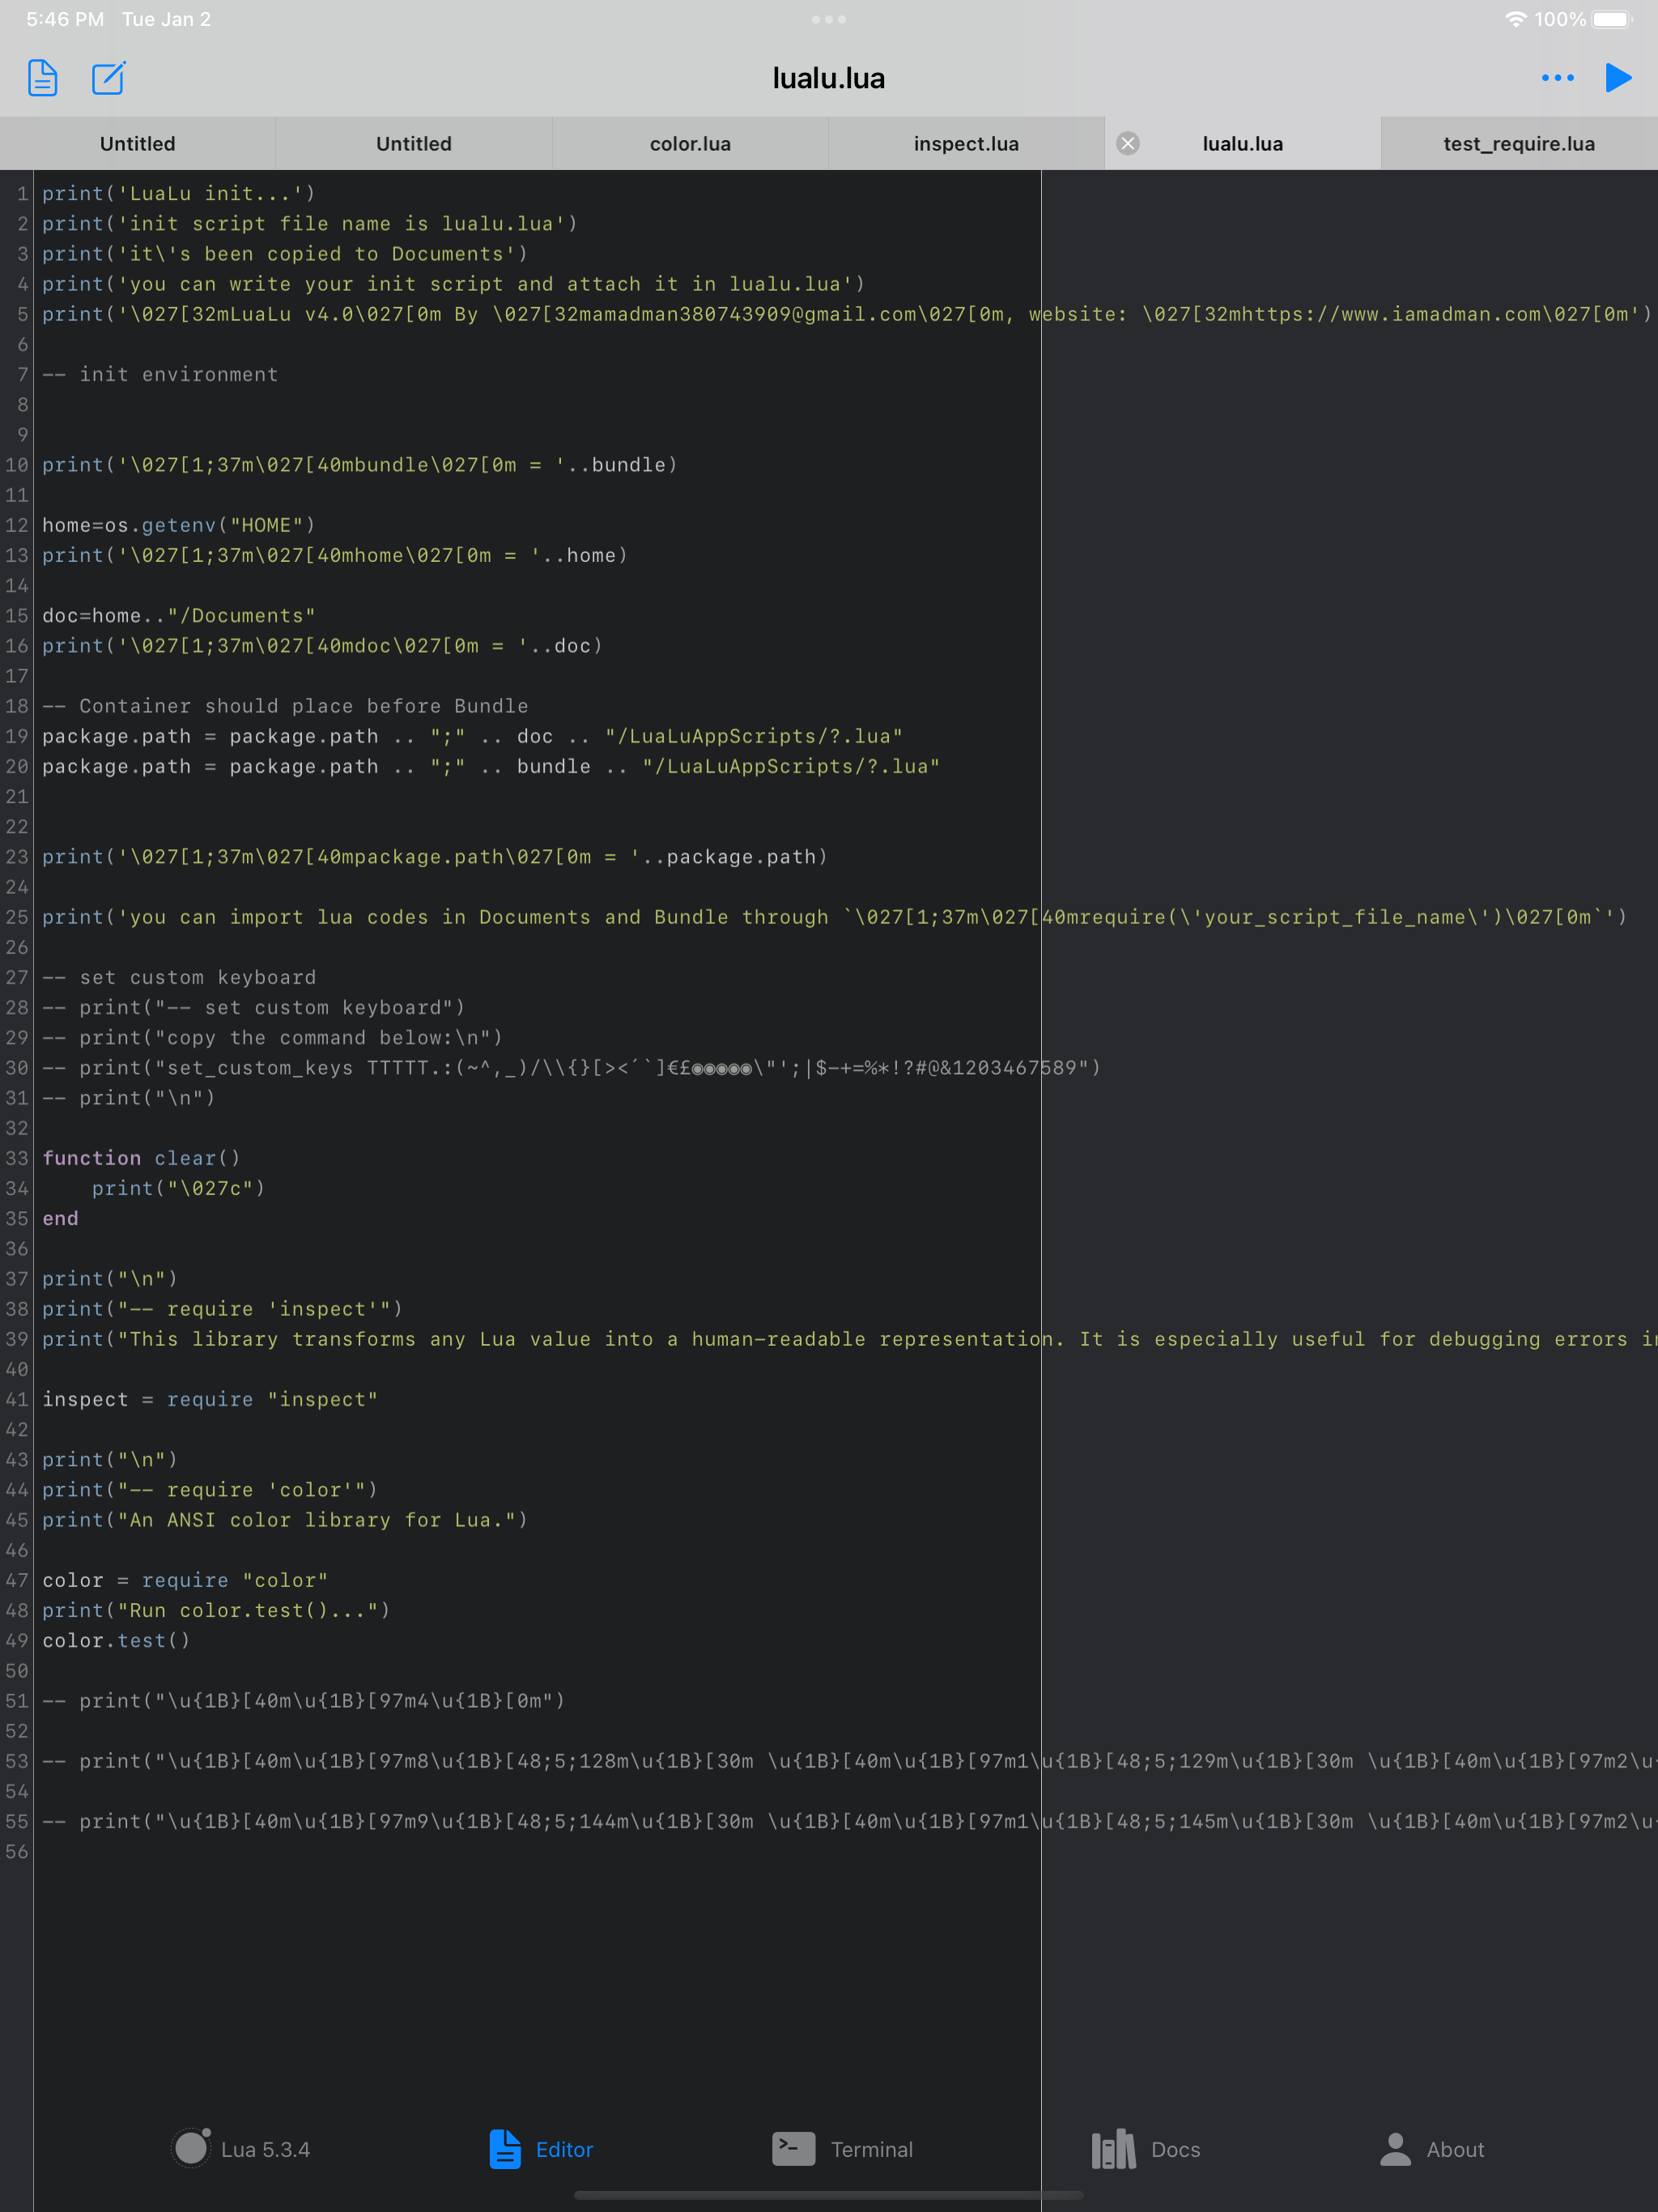Screen dimensions: 1658x2212
Task: Tap the Terminal prompt icon
Action: (793, 2148)
